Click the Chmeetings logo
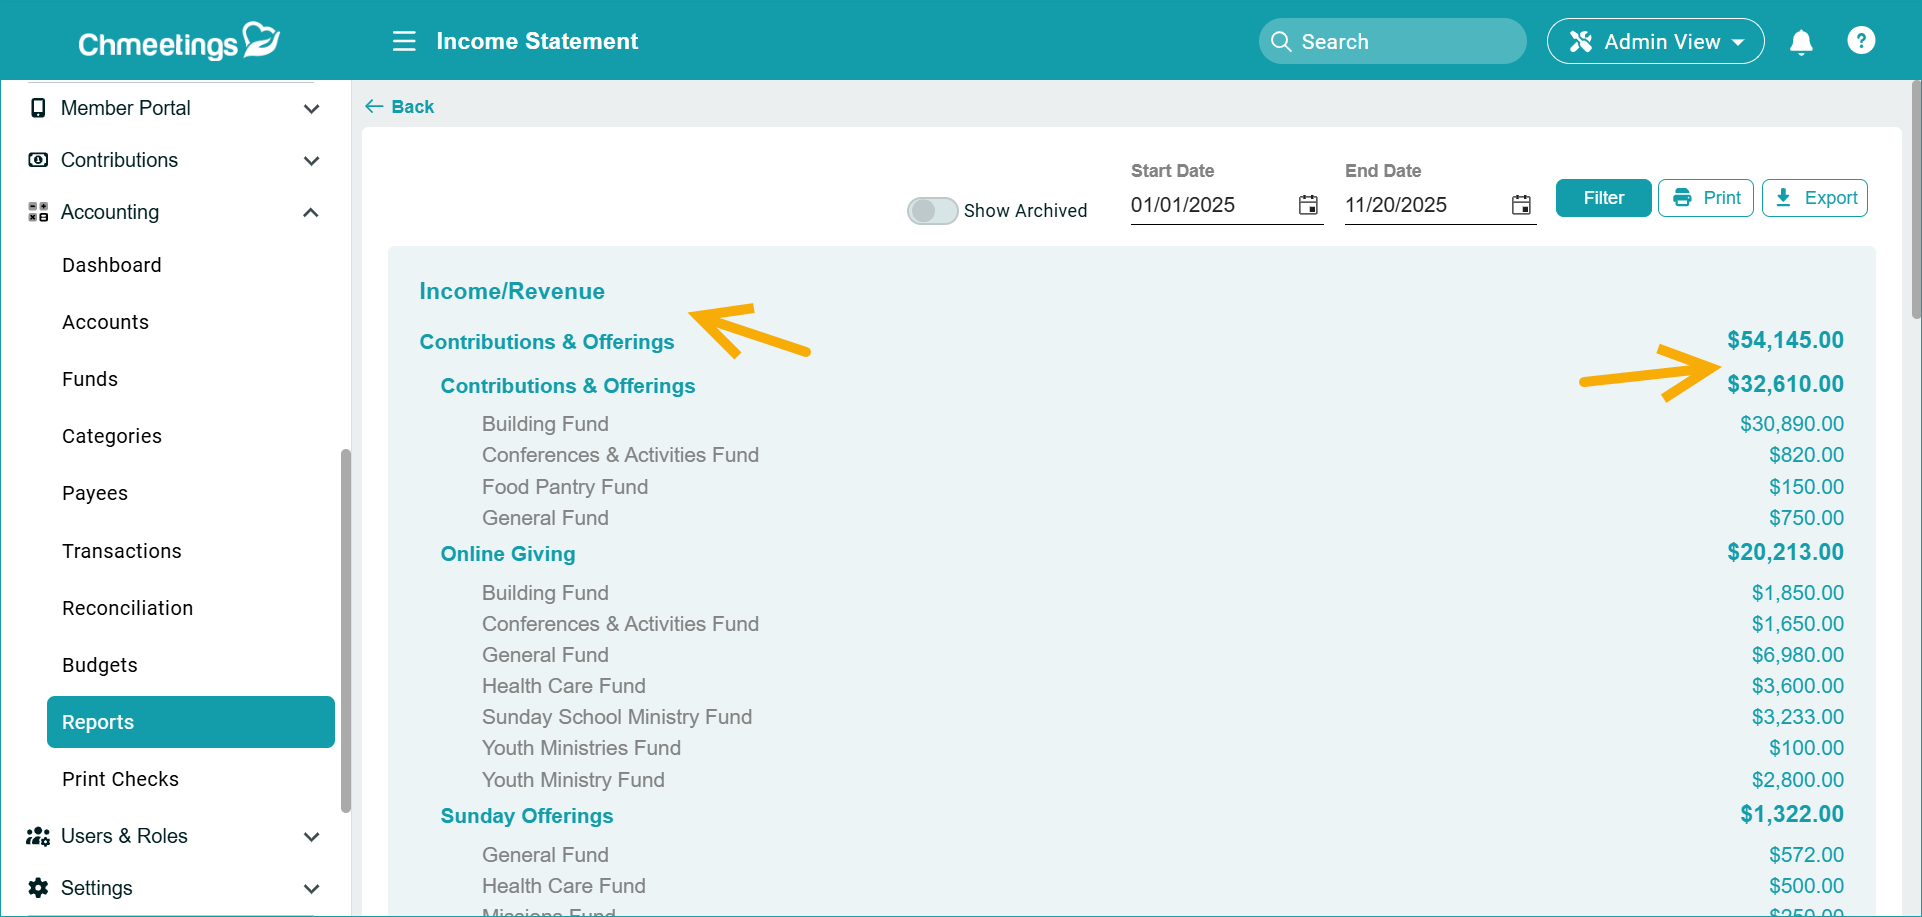Viewport: 1922px width, 917px height. [178, 40]
